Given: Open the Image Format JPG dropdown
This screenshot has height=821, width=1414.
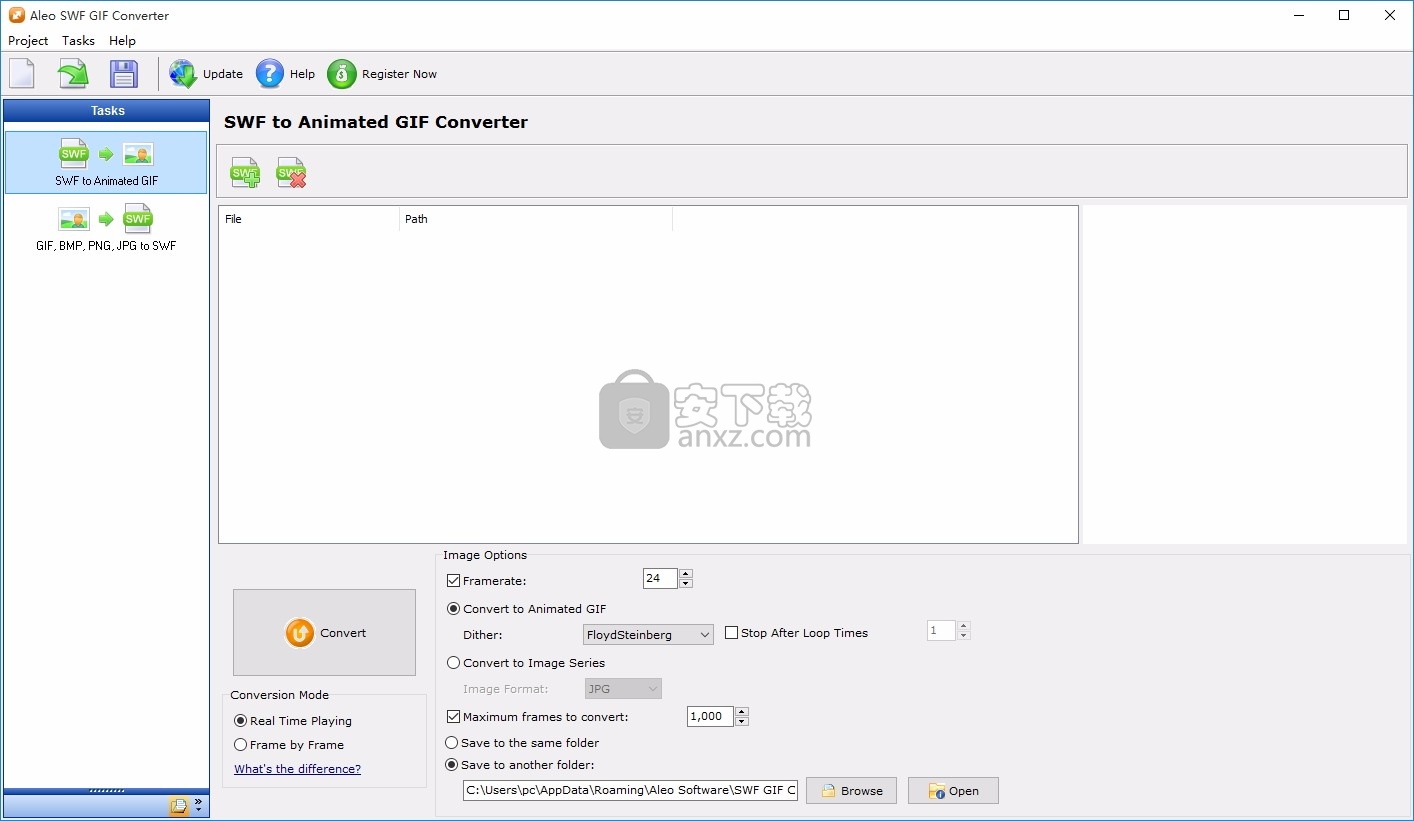Looking at the screenshot, I should pos(623,689).
